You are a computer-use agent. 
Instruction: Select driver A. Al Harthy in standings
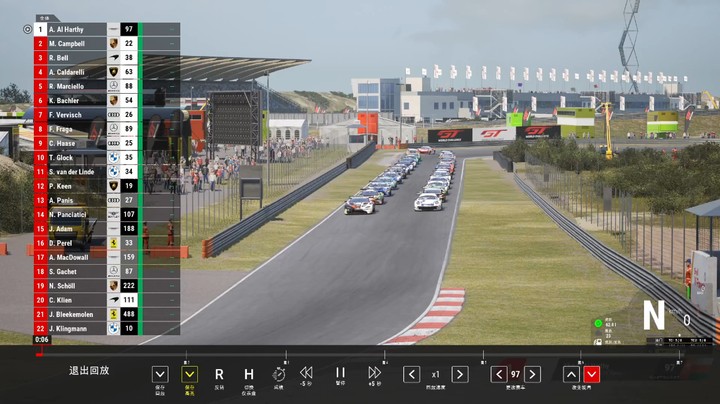107,29
